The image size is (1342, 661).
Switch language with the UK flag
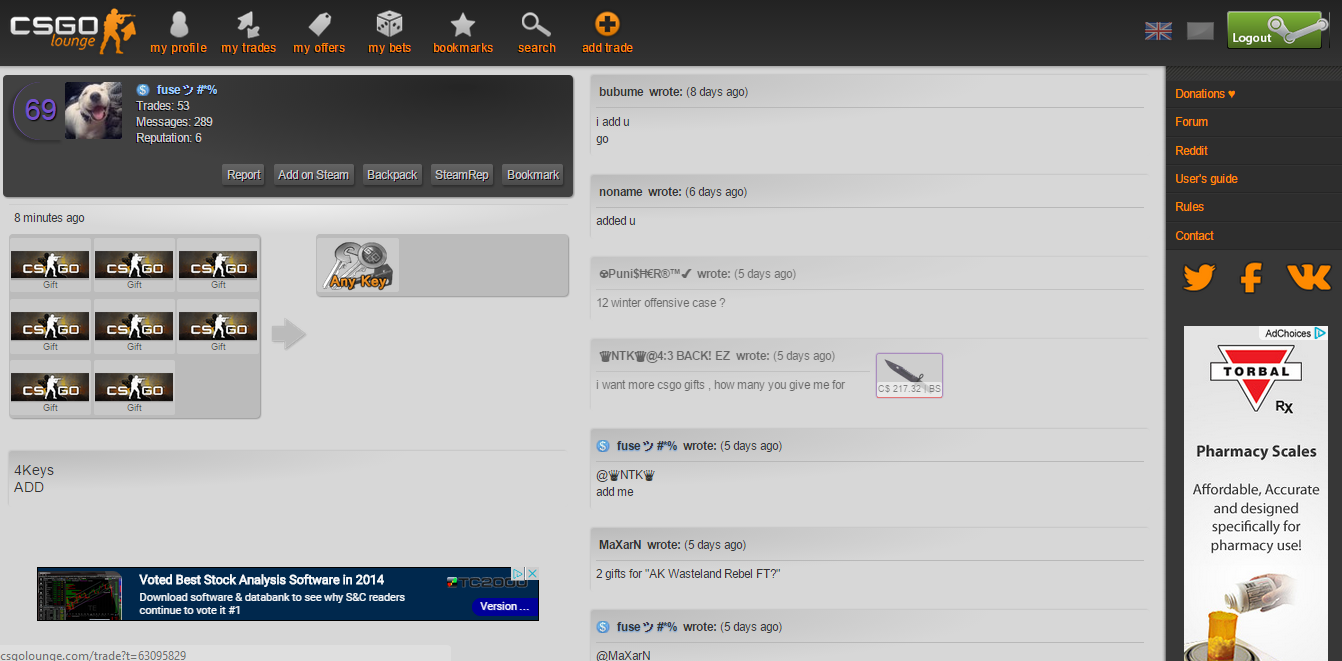(x=1158, y=31)
